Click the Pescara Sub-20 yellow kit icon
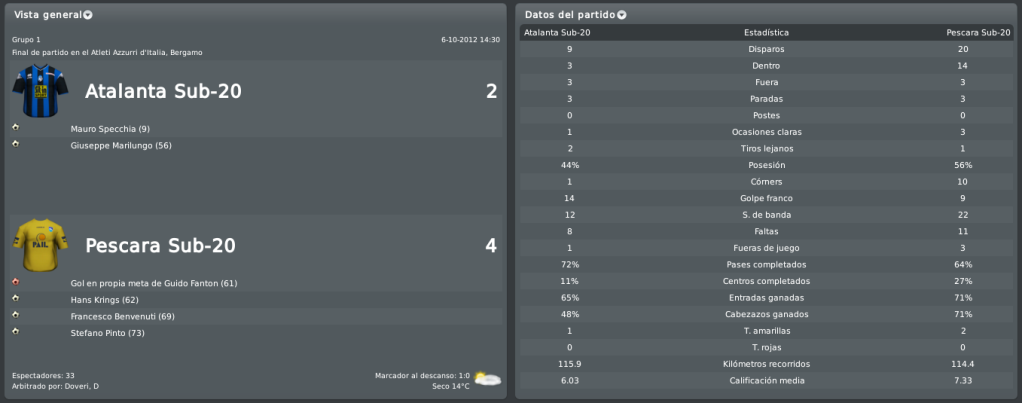 pyautogui.click(x=40, y=245)
